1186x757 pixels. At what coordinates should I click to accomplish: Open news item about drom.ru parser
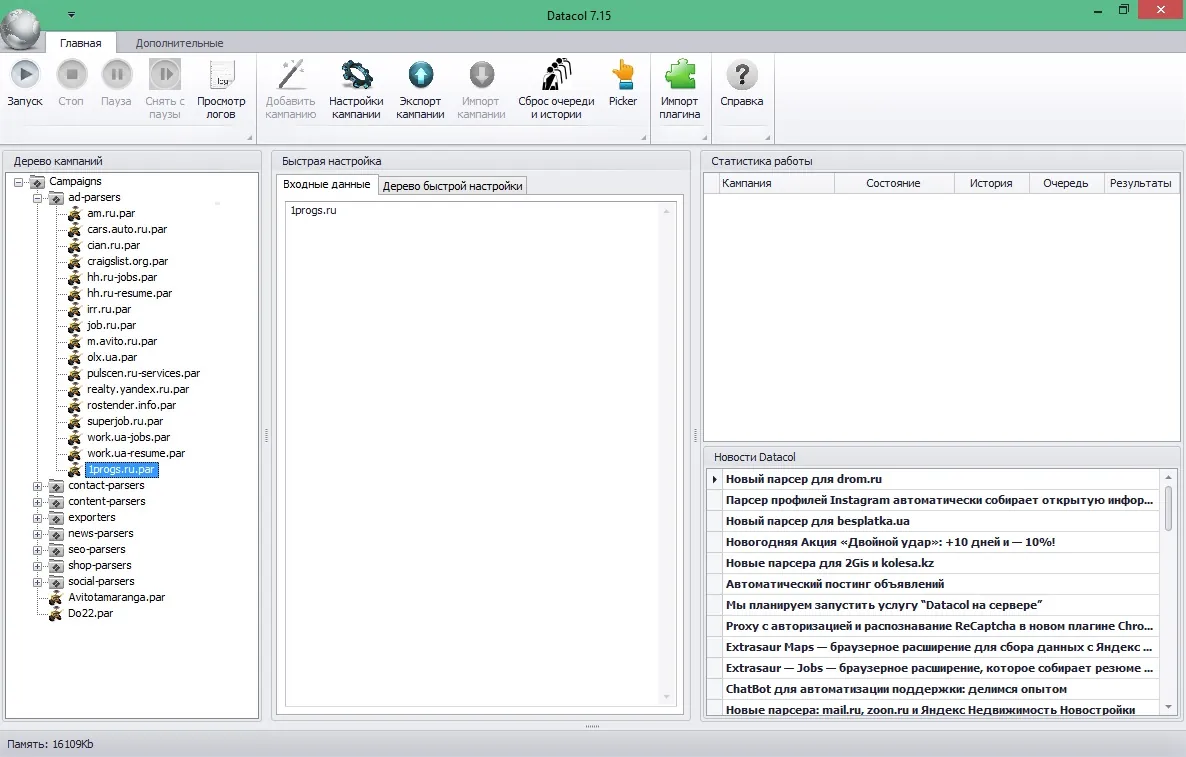click(x=803, y=479)
